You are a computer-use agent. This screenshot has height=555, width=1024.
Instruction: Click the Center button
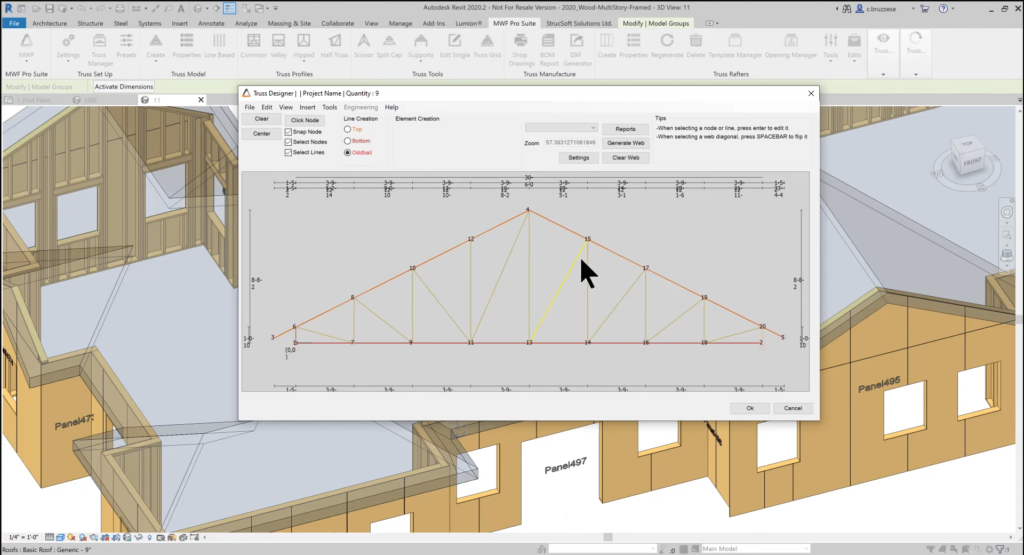tap(262, 133)
